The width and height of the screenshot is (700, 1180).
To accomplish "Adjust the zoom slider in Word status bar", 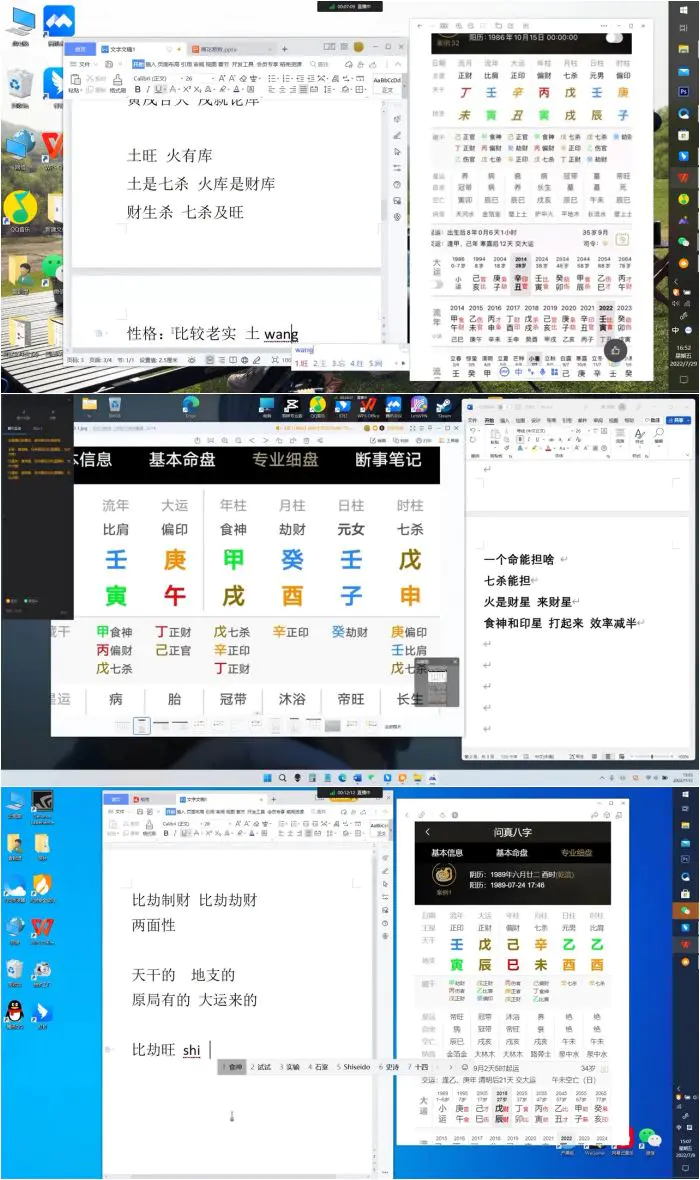I will (x=650, y=757).
